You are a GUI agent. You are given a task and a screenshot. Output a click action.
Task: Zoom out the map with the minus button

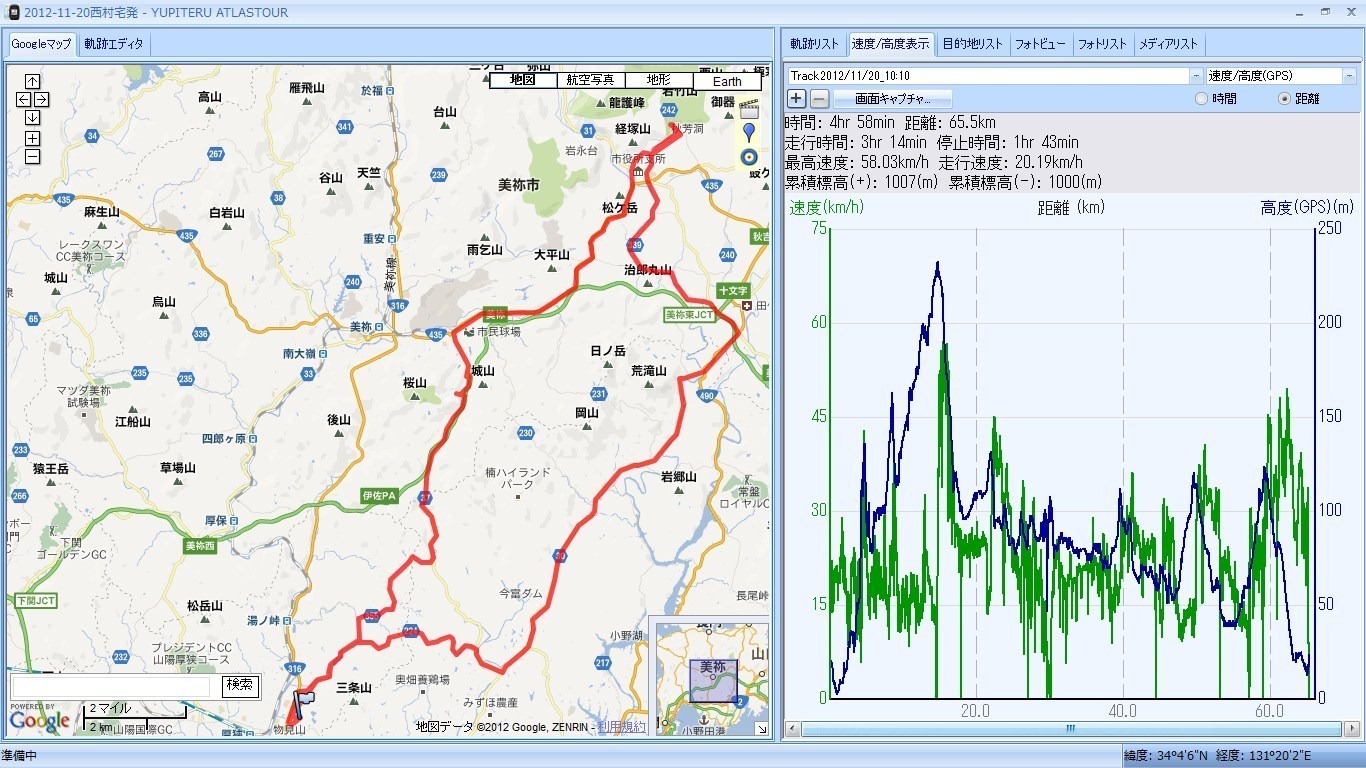click(x=32, y=156)
